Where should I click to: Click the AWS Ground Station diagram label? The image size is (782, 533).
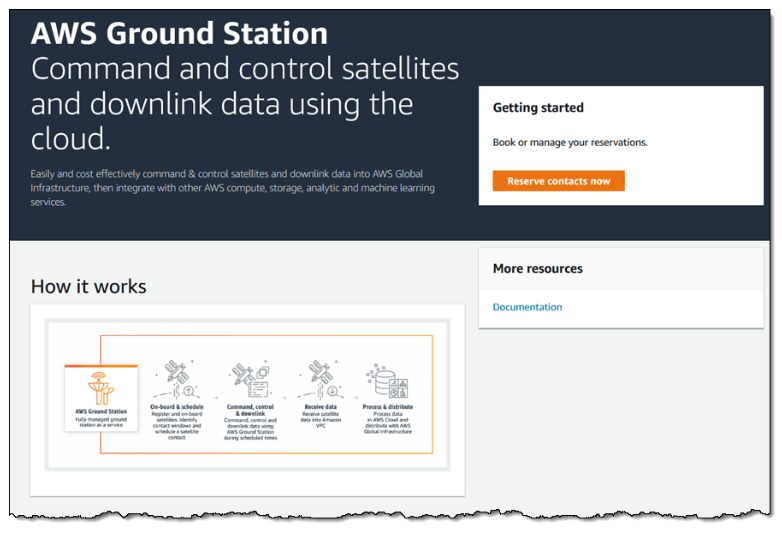click(100, 411)
